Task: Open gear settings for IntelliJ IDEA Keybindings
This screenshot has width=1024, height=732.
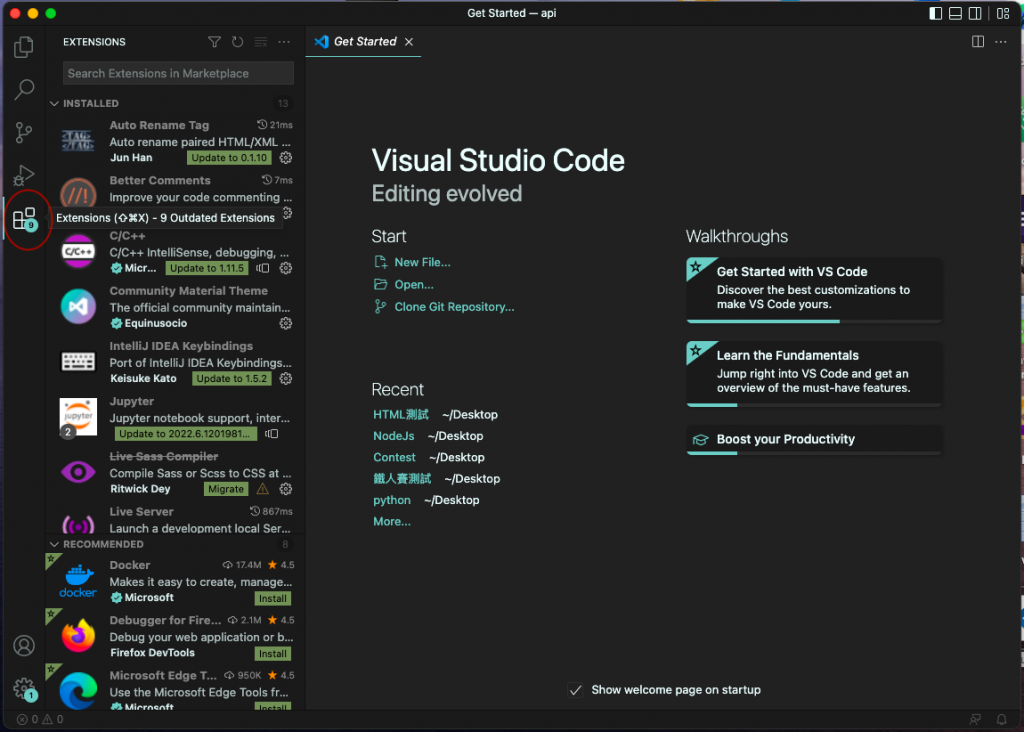Action: 285,379
